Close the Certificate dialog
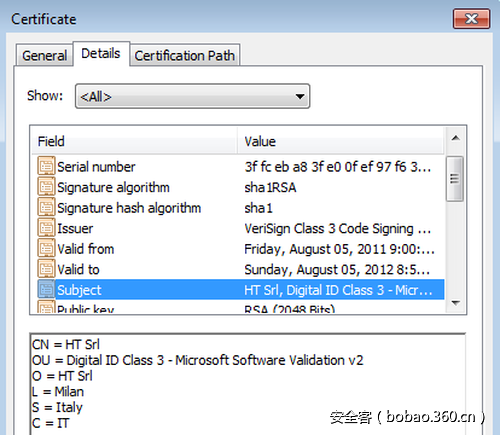Image resolution: width=500 pixels, height=435 pixels. pos(471,19)
